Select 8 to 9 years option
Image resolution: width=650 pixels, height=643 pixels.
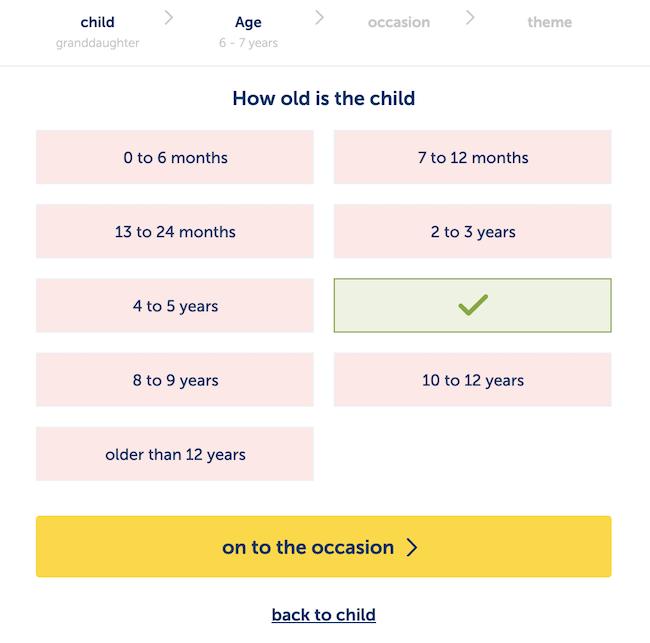click(x=175, y=380)
